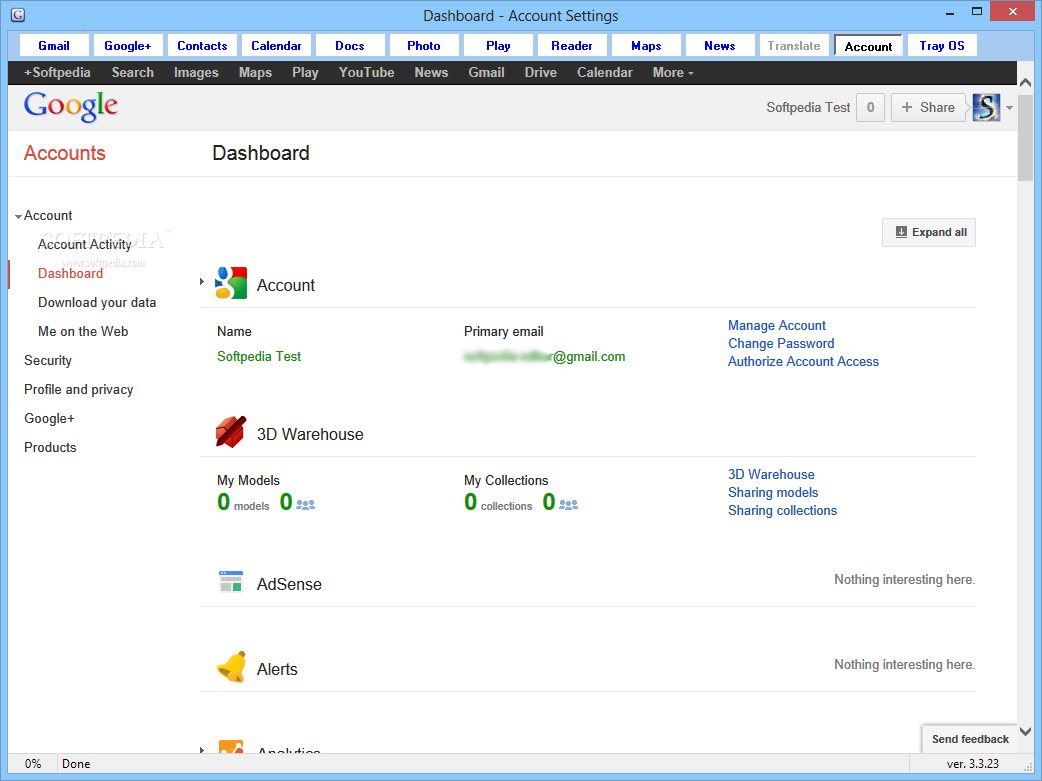Click the vertical scrollbar thumb
Image resolution: width=1042 pixels, height=781 pixels.
pyautogui.click(x=1025, y=137)
